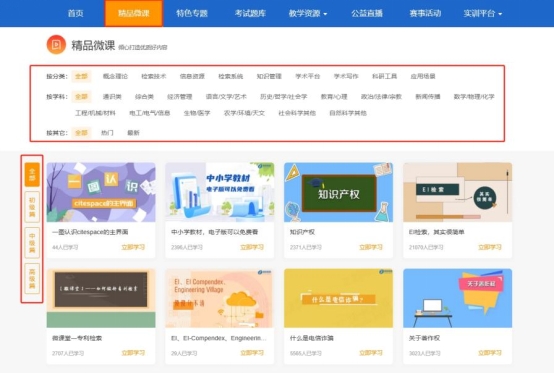
Task: Filter courses by 热门
Action: click(107, 133)
